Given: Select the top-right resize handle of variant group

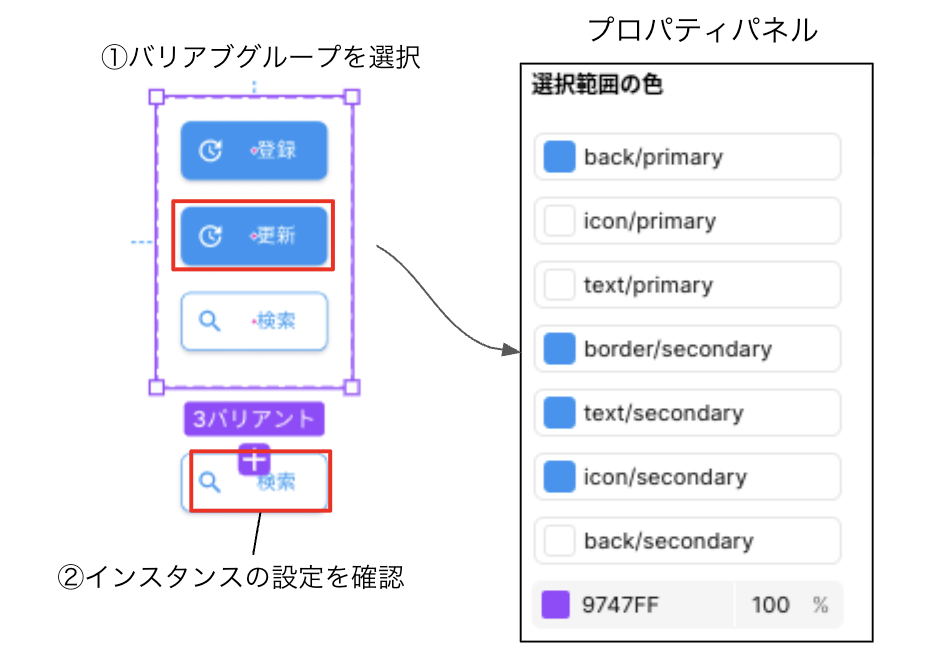Looking at the screenshot, I should pyautogui.click(x=352, y=97).
